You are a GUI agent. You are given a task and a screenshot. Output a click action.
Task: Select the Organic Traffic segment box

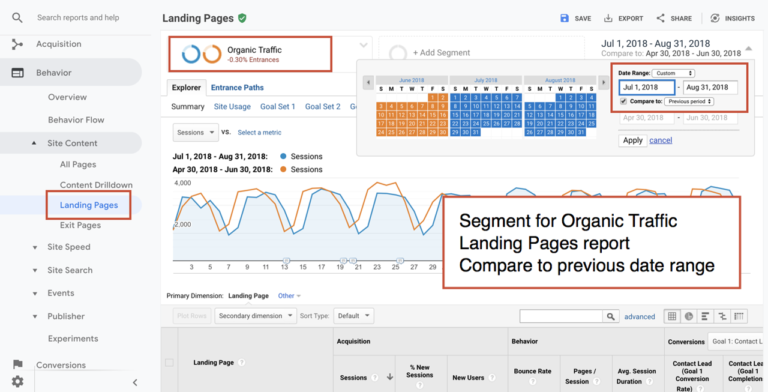point(250,53)
